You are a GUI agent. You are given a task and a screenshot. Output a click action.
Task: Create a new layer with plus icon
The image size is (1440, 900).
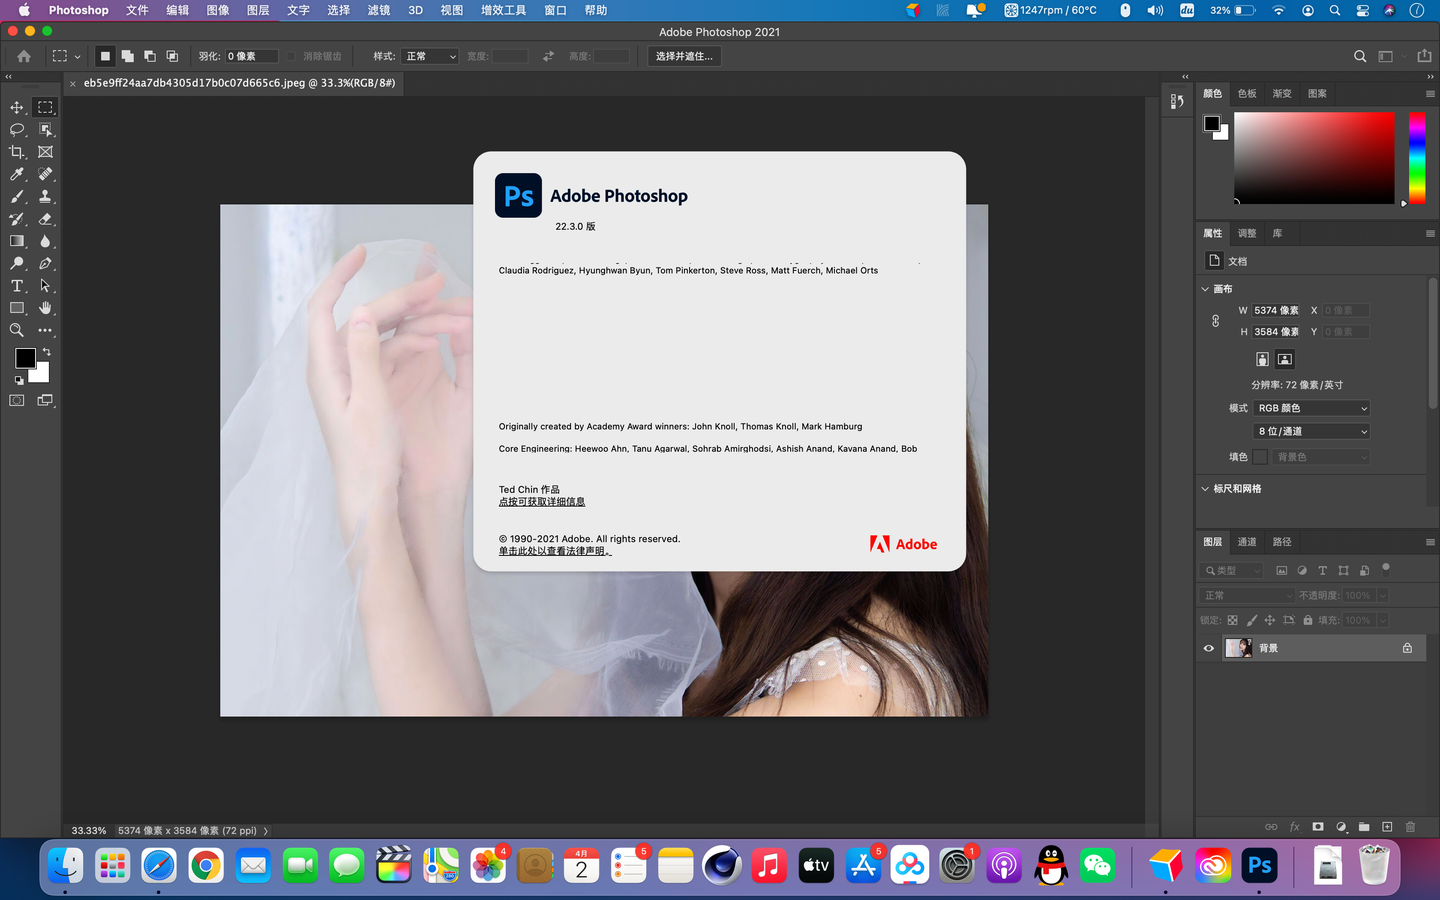tap(1387, 827)
